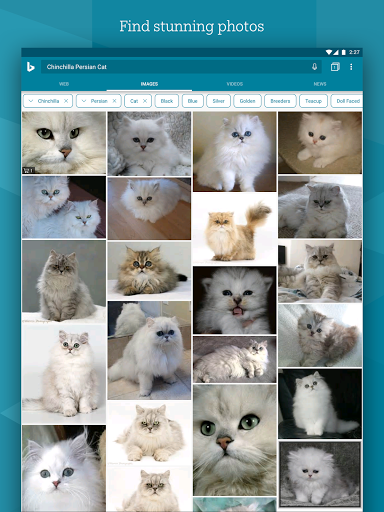
Task: Apply the Black filter chip
Action: tap(167, 101)
